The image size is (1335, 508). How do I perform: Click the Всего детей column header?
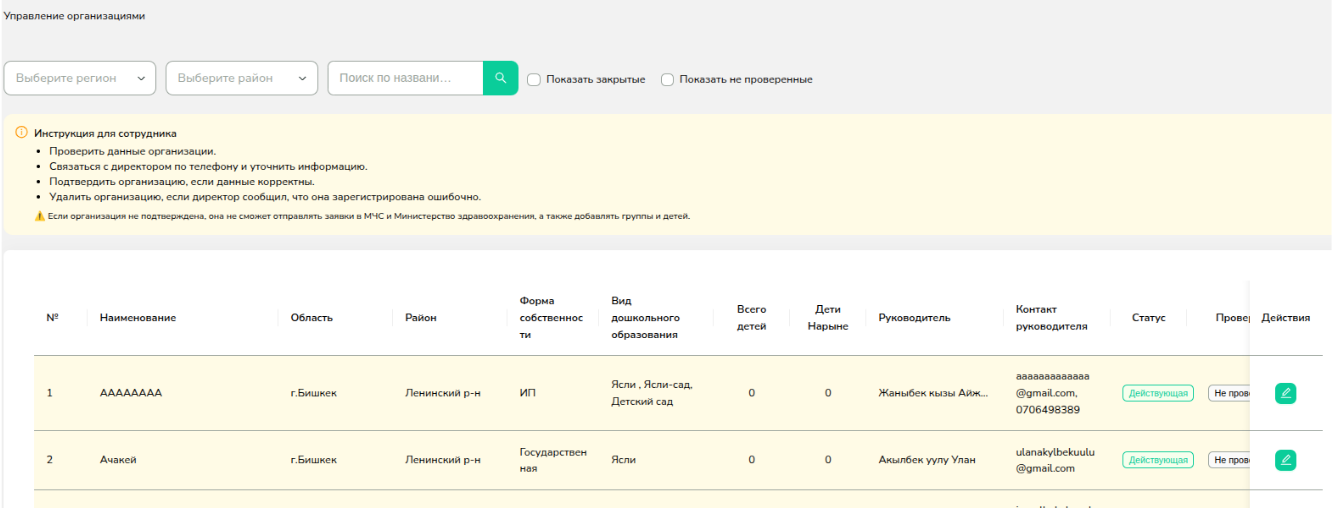pos(751,318)
